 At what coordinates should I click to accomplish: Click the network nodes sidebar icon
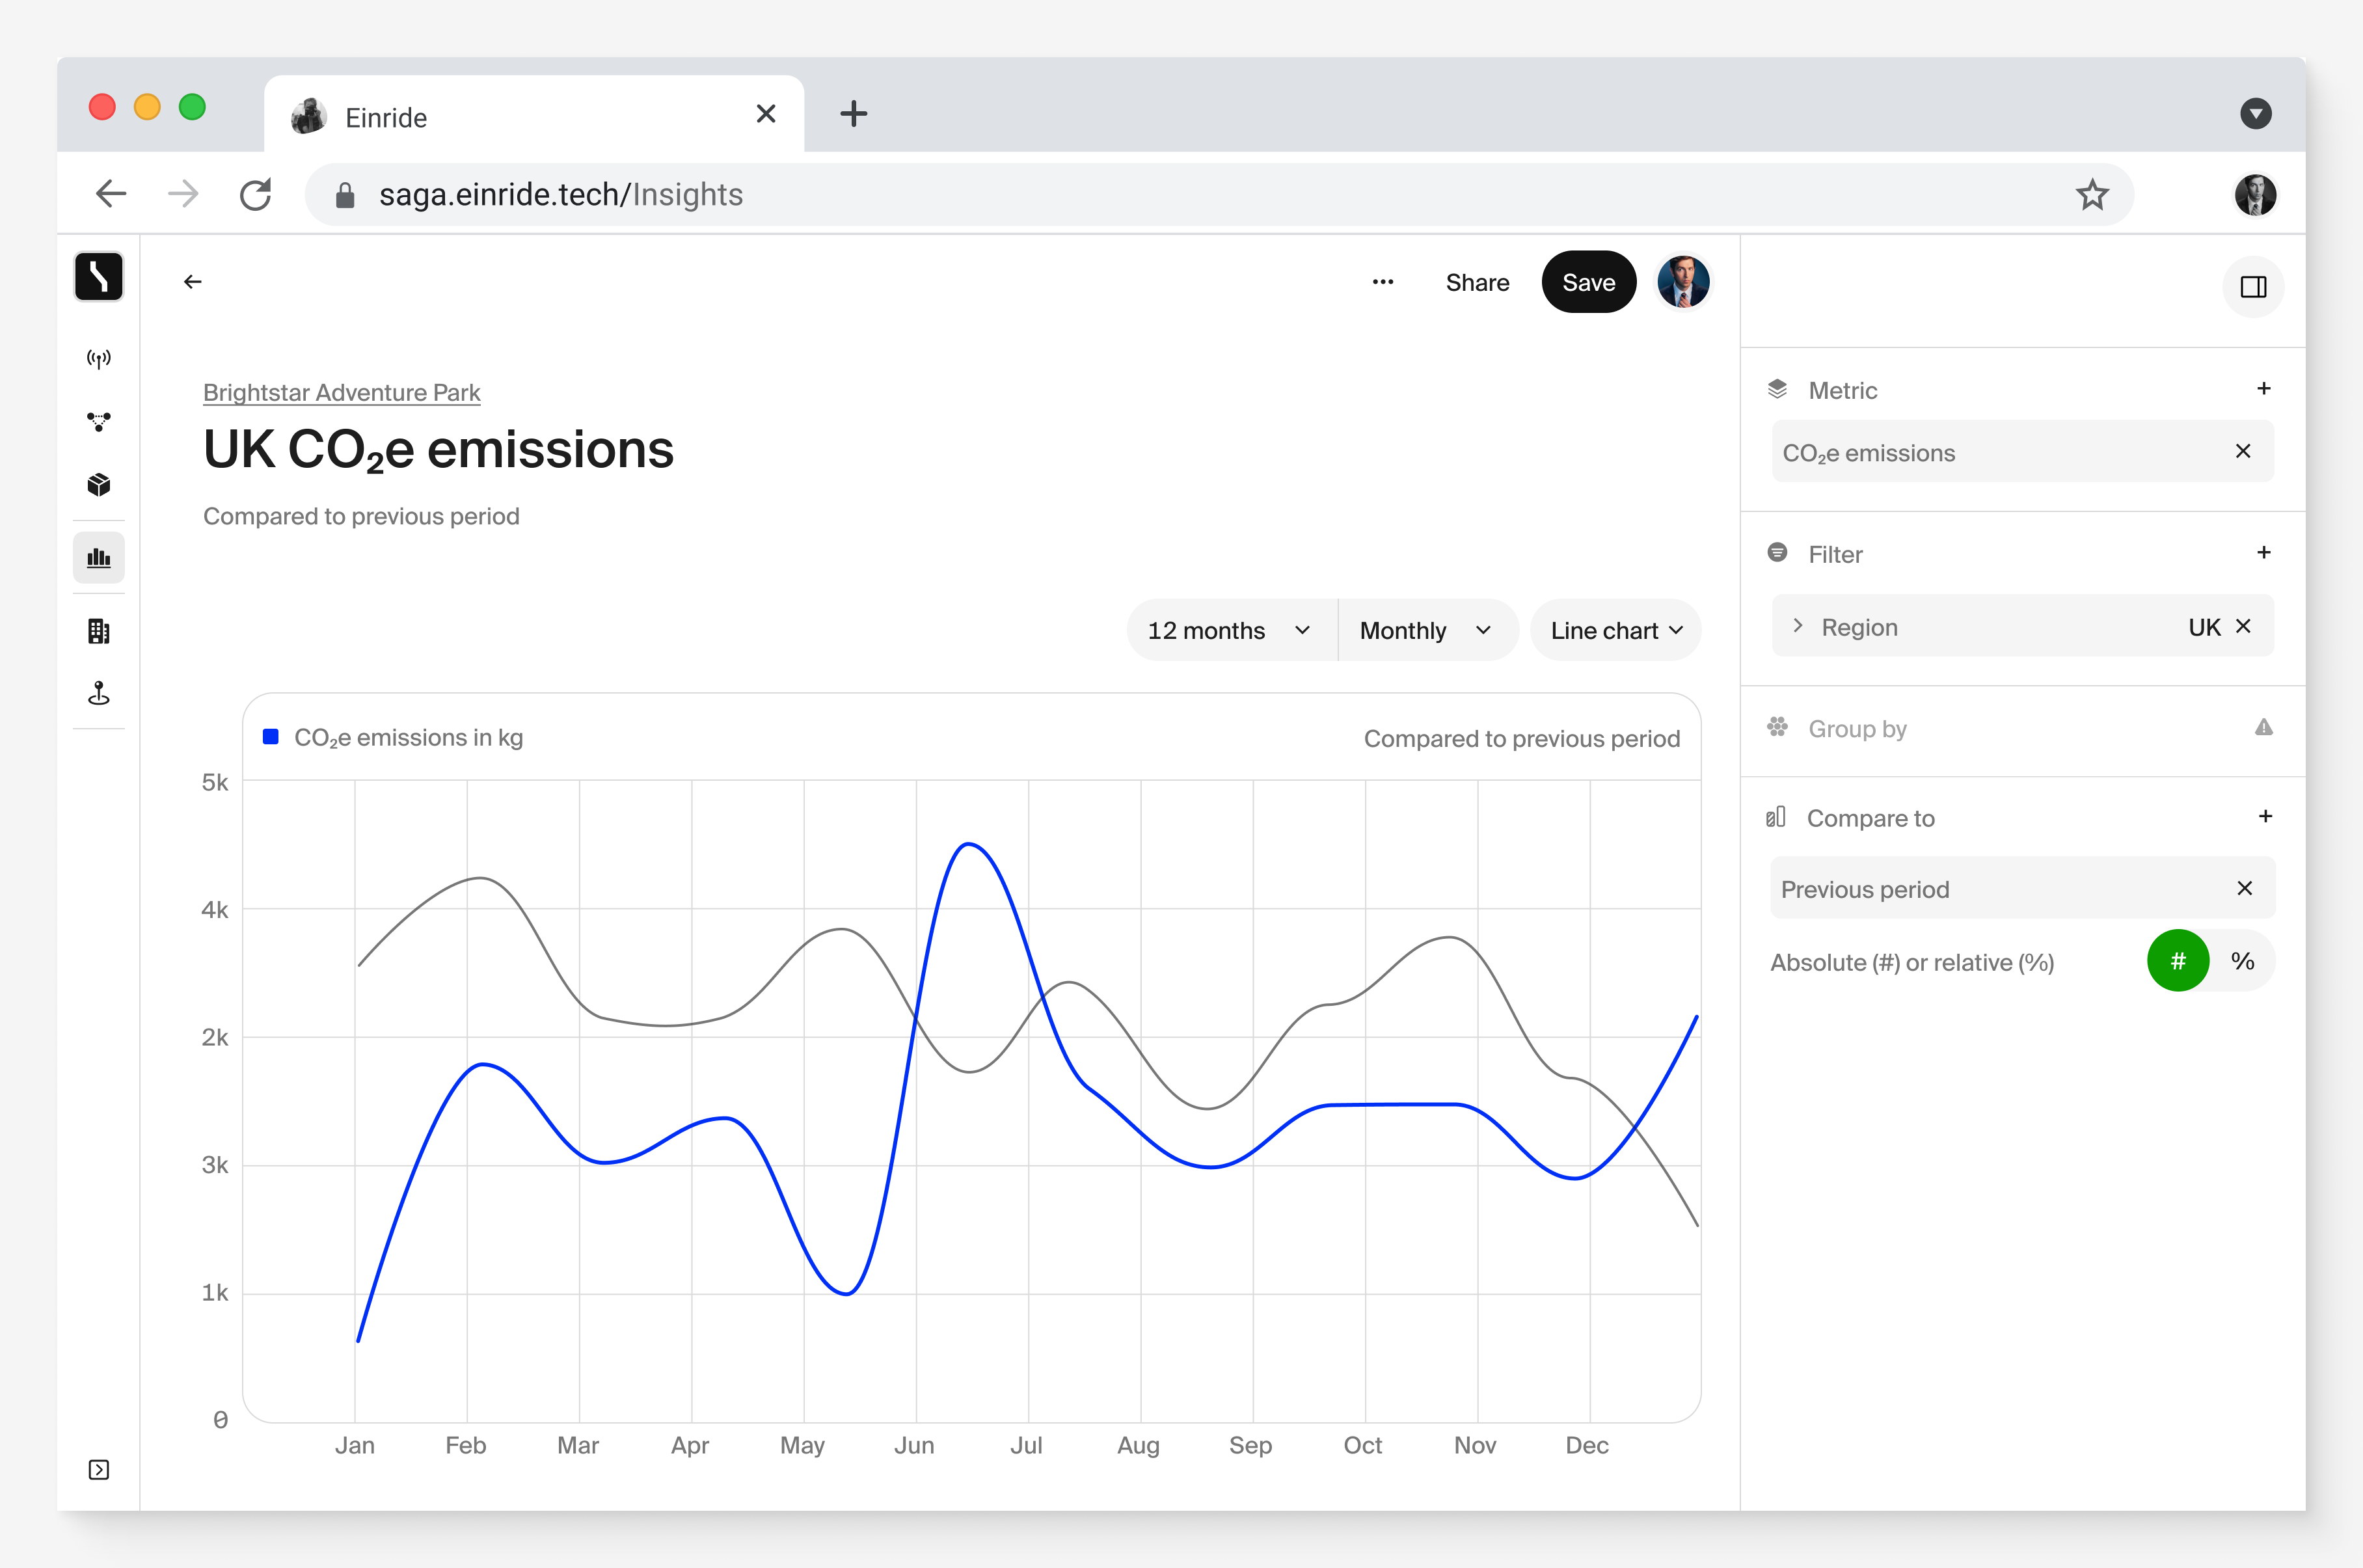pos(98,421)
